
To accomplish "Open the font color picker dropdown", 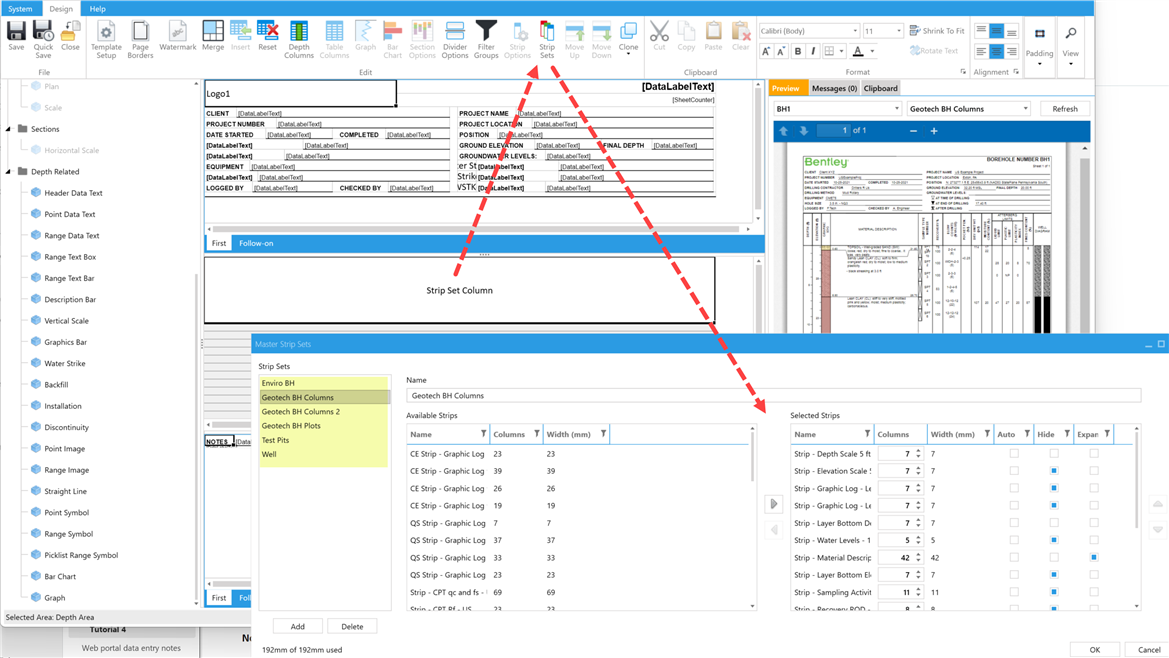I will click(x=872, y=51).
